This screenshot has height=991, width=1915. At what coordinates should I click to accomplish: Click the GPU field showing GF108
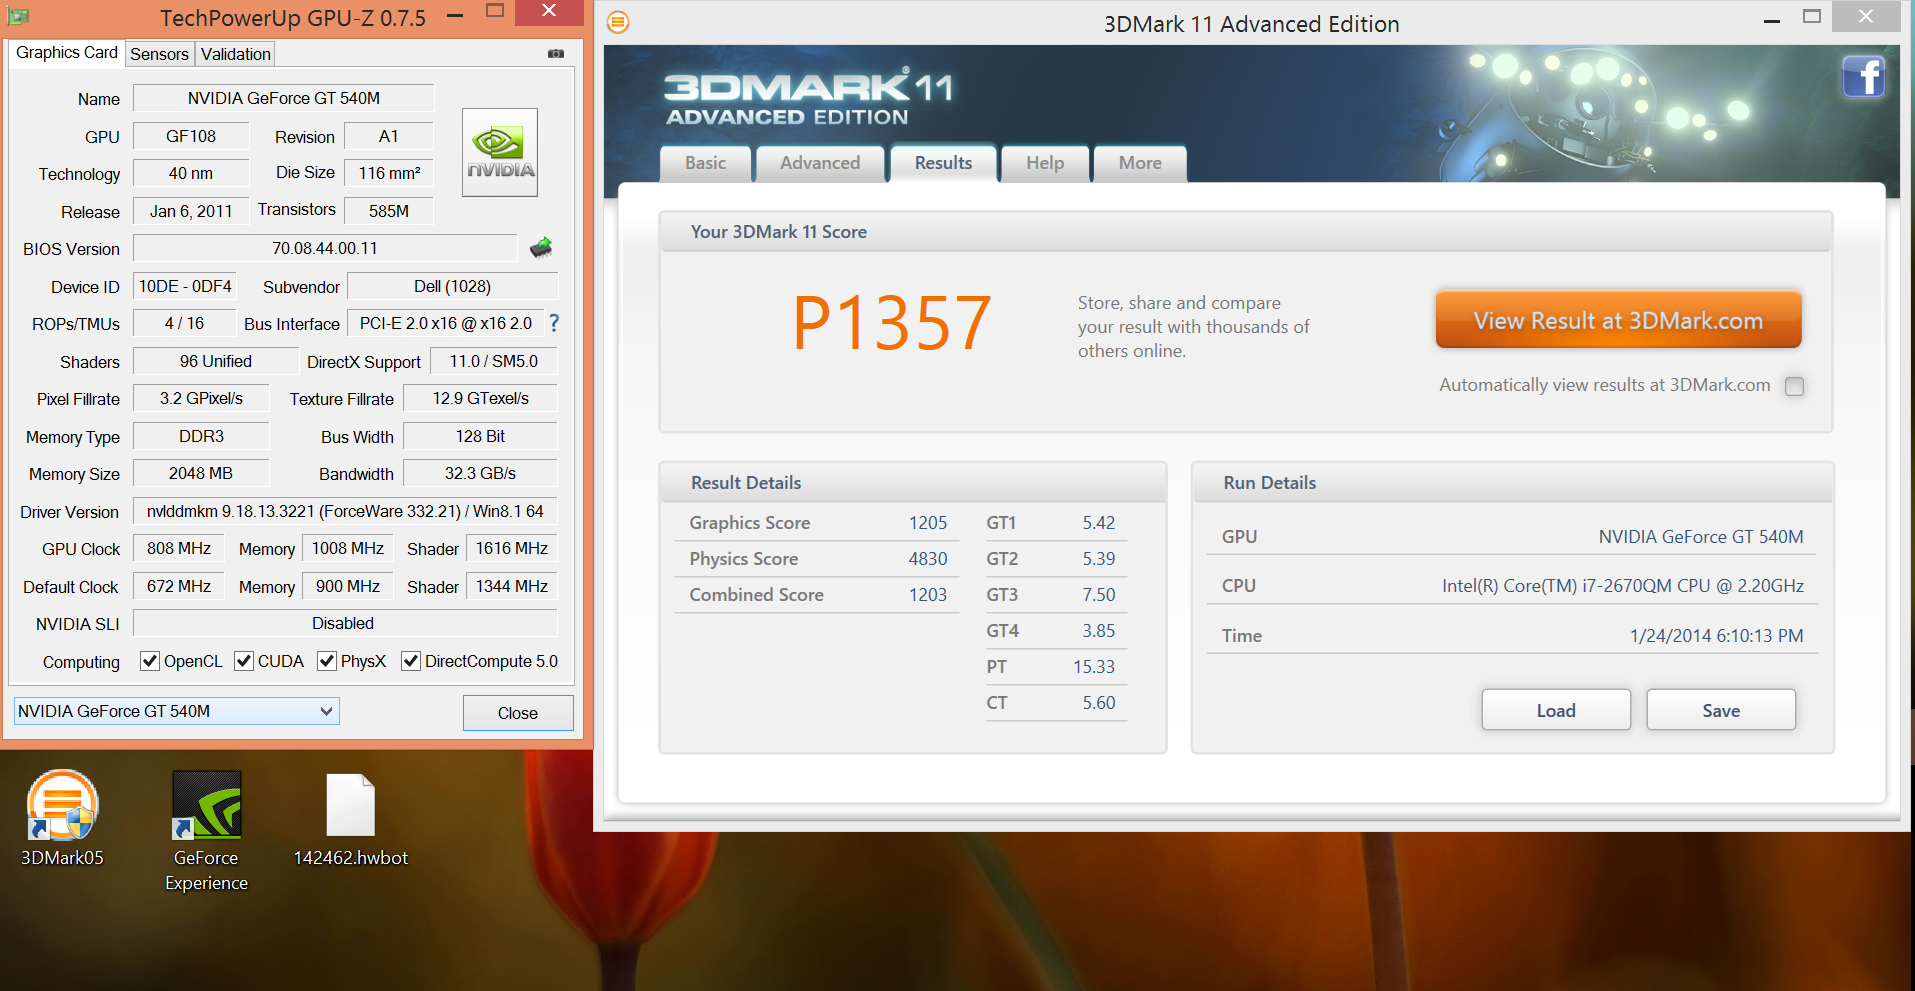click(191, 136)
